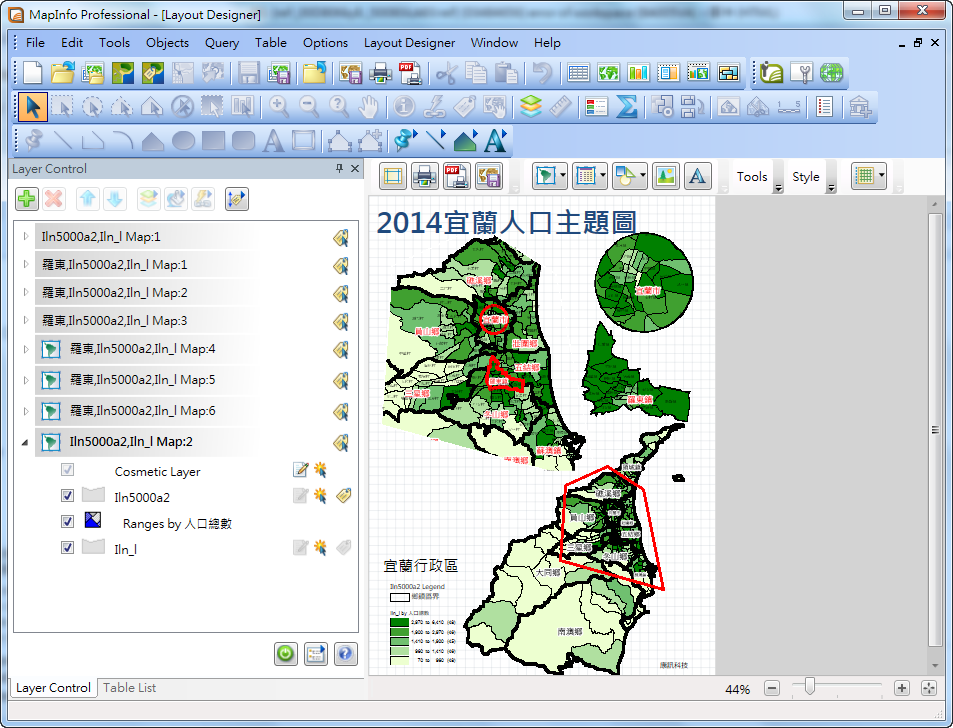Select the Rectangle drawing tool
This screenshot has height=728, width=953.
click(213, 141)
